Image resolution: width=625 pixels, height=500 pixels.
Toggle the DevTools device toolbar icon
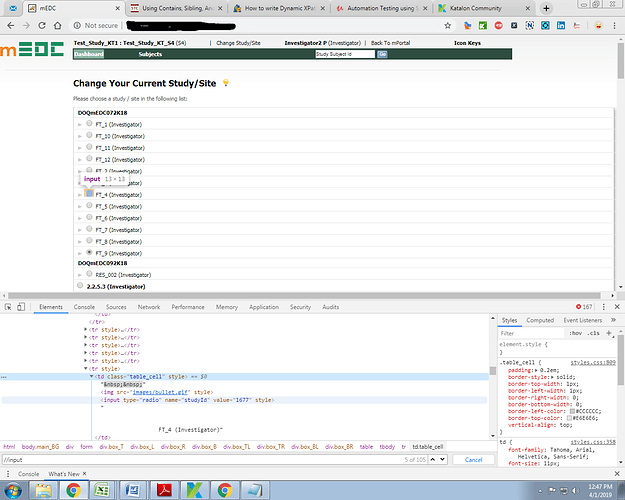pos(22,307)
